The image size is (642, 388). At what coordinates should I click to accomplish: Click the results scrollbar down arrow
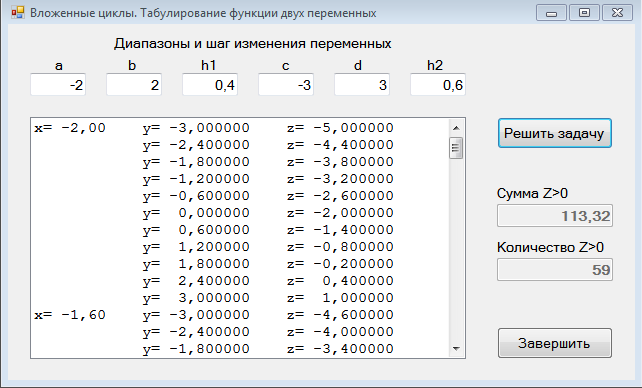456,349
